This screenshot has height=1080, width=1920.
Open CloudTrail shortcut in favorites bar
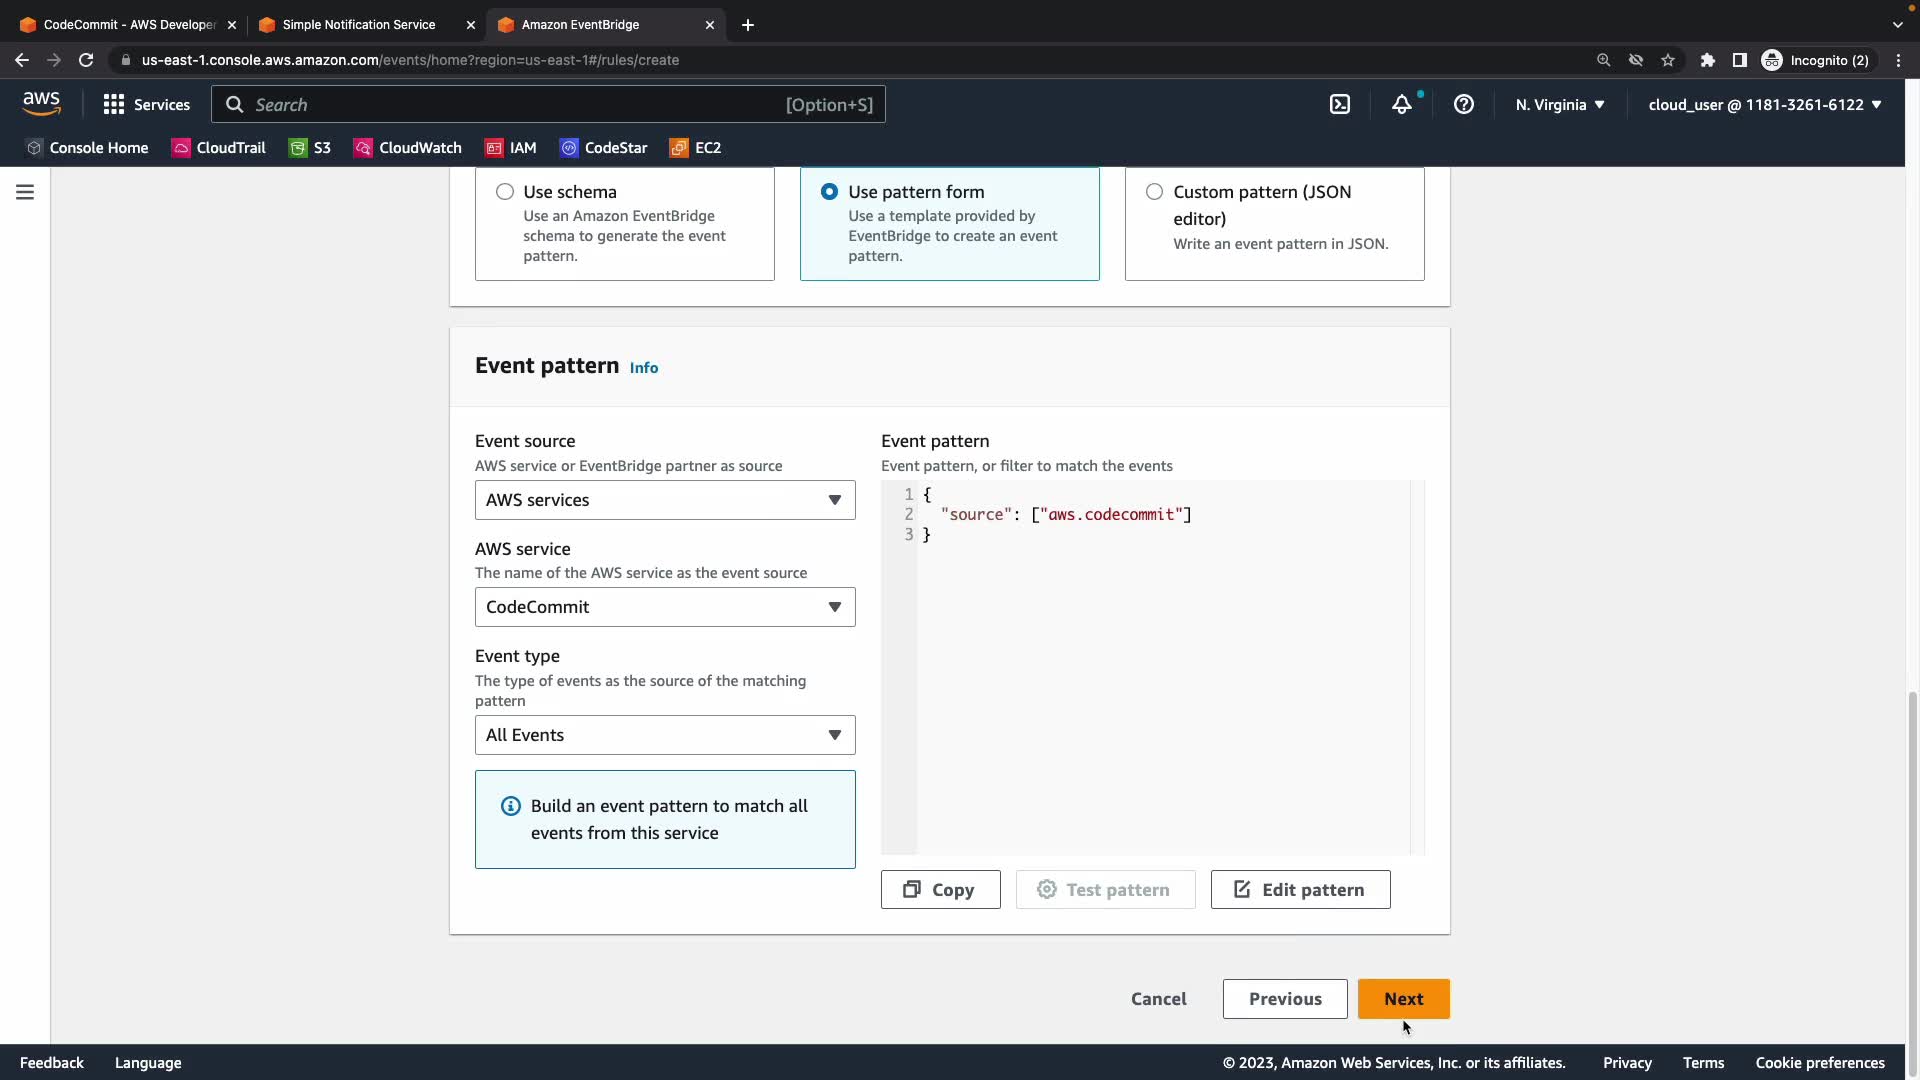(x=219, y=148)
